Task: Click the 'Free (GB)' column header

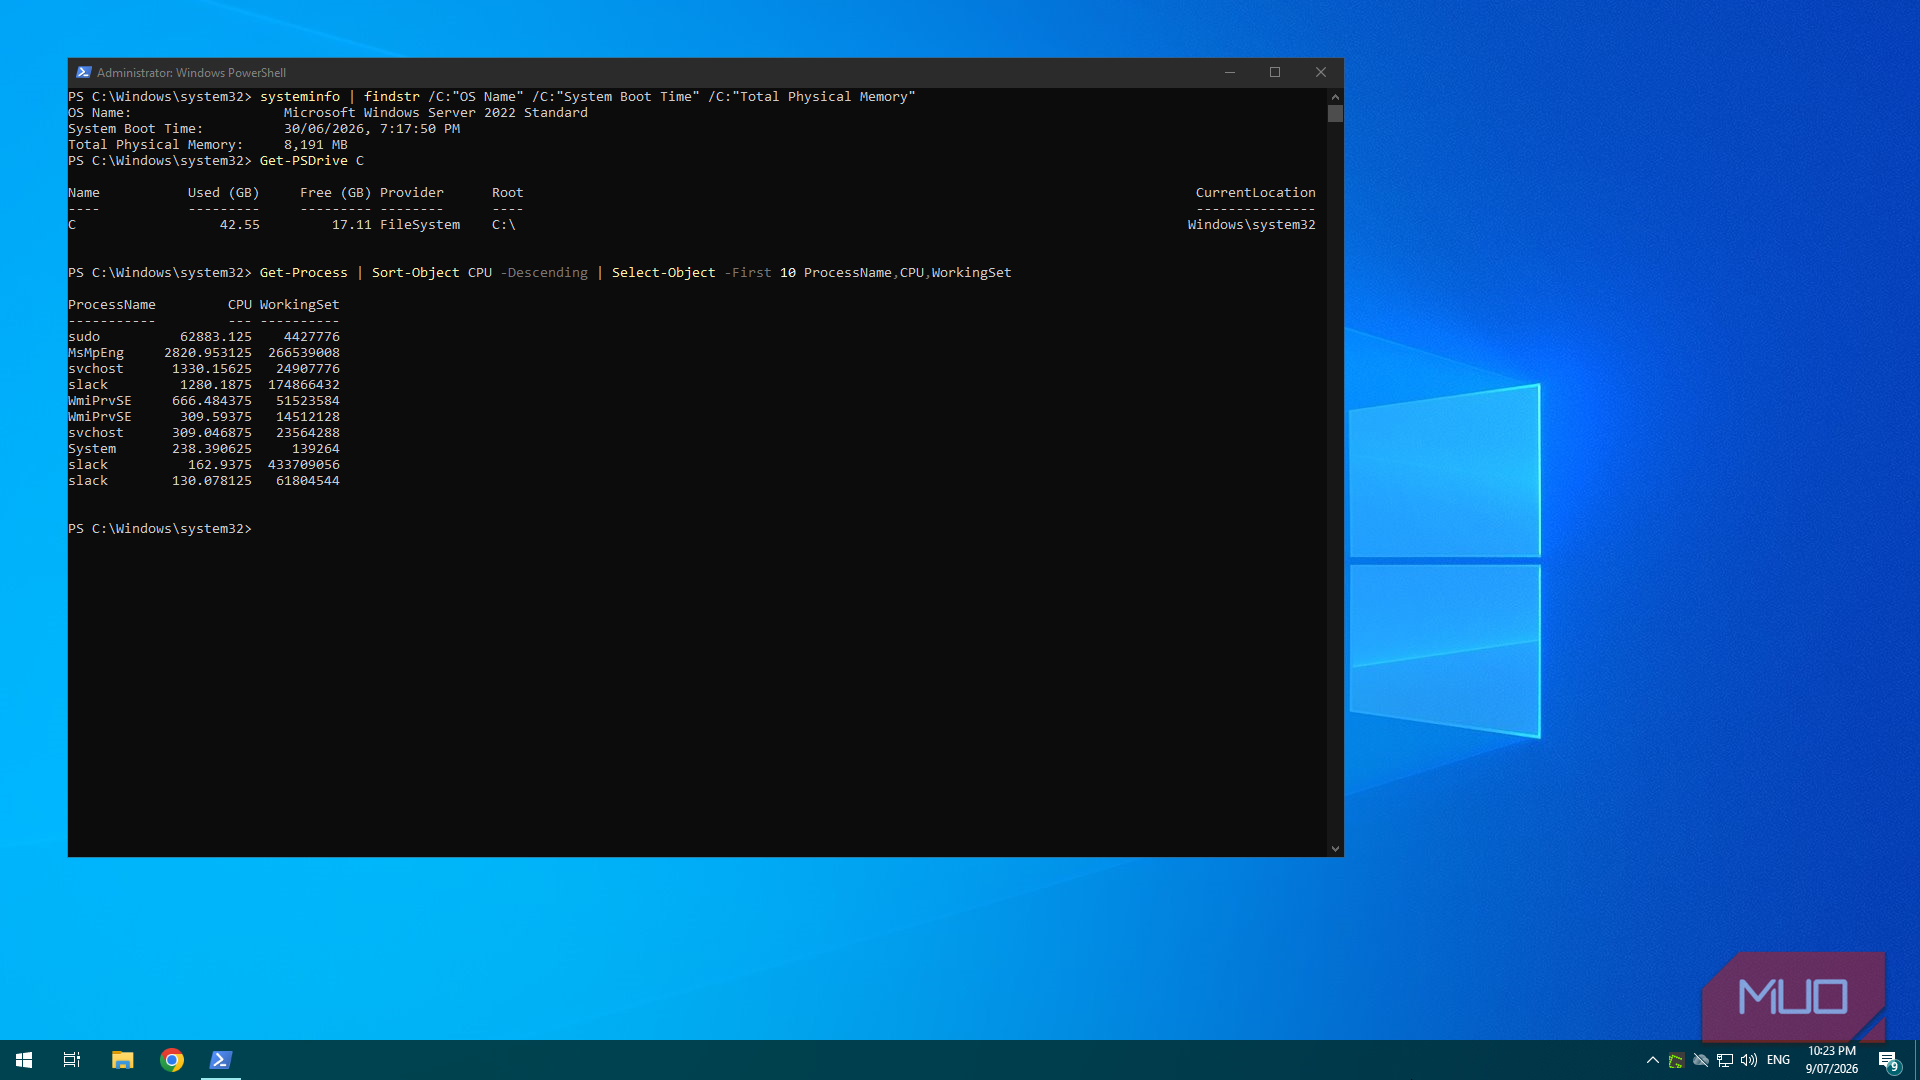Action: click(x=336, y=193)
